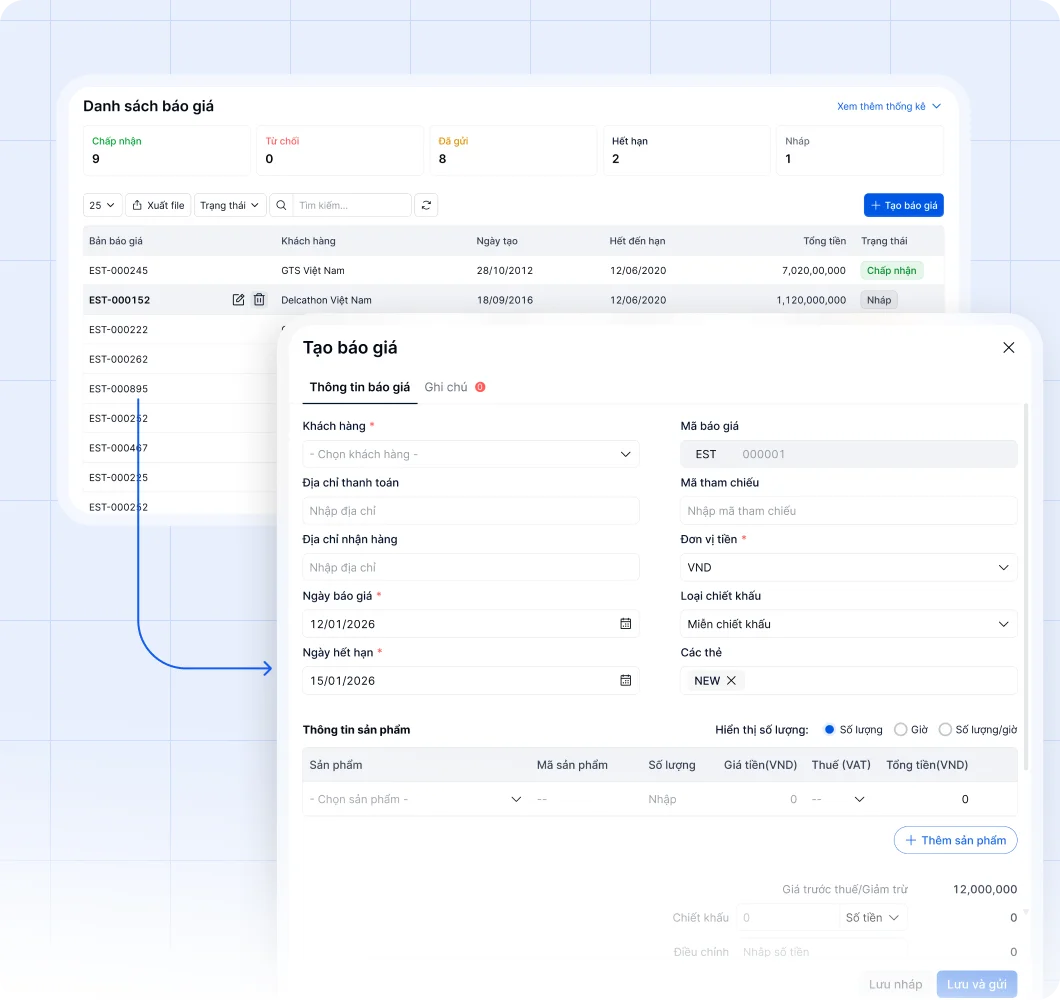
Task: Click the Hết đến hạn column header
Action: (x=637, y=241)
